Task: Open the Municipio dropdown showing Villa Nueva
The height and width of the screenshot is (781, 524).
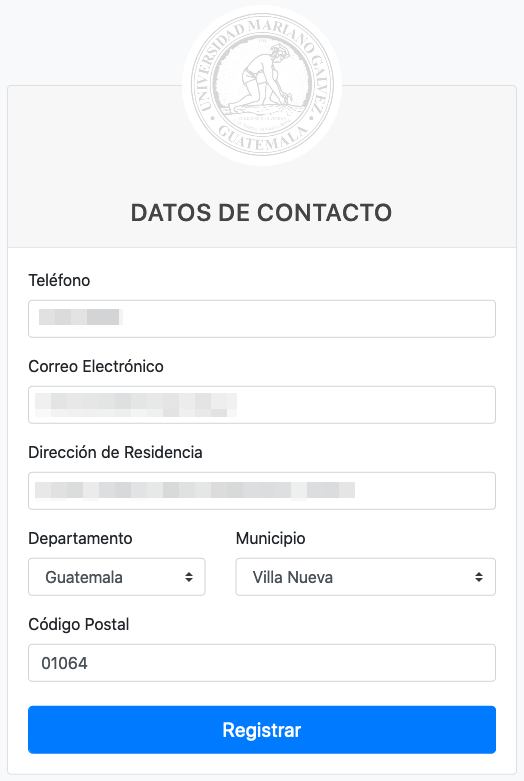Action: coord(366,577)
